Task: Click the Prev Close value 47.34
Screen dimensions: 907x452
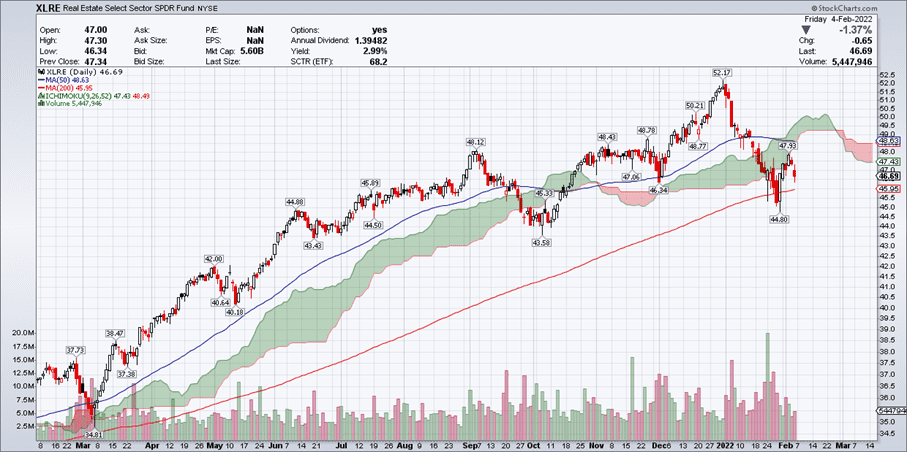Action: [94, 61]
